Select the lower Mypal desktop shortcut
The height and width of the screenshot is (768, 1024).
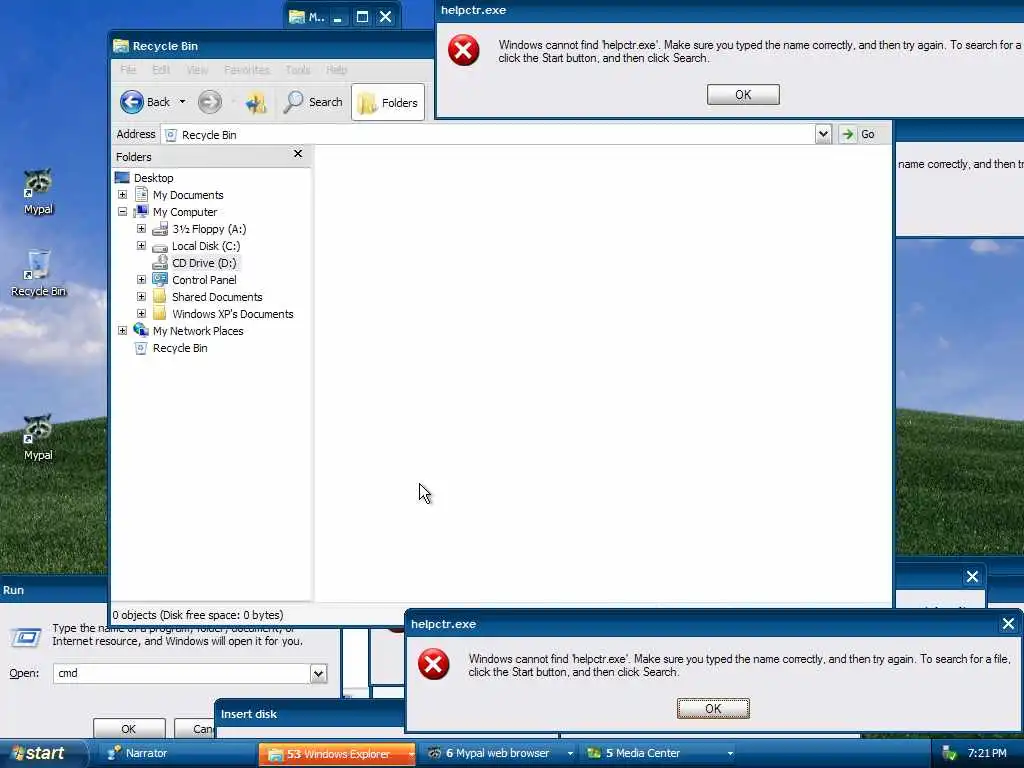coord(38,438)
